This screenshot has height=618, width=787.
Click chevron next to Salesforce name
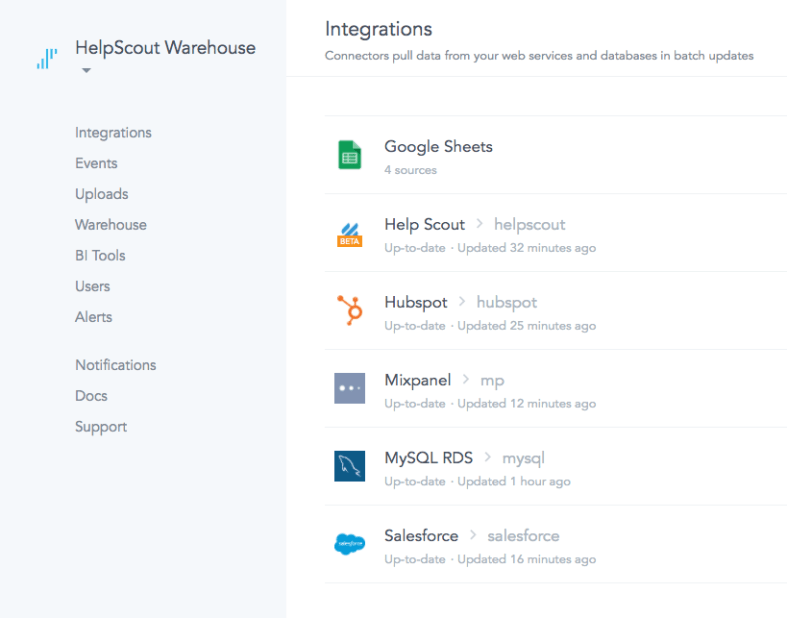pos(473,535)
